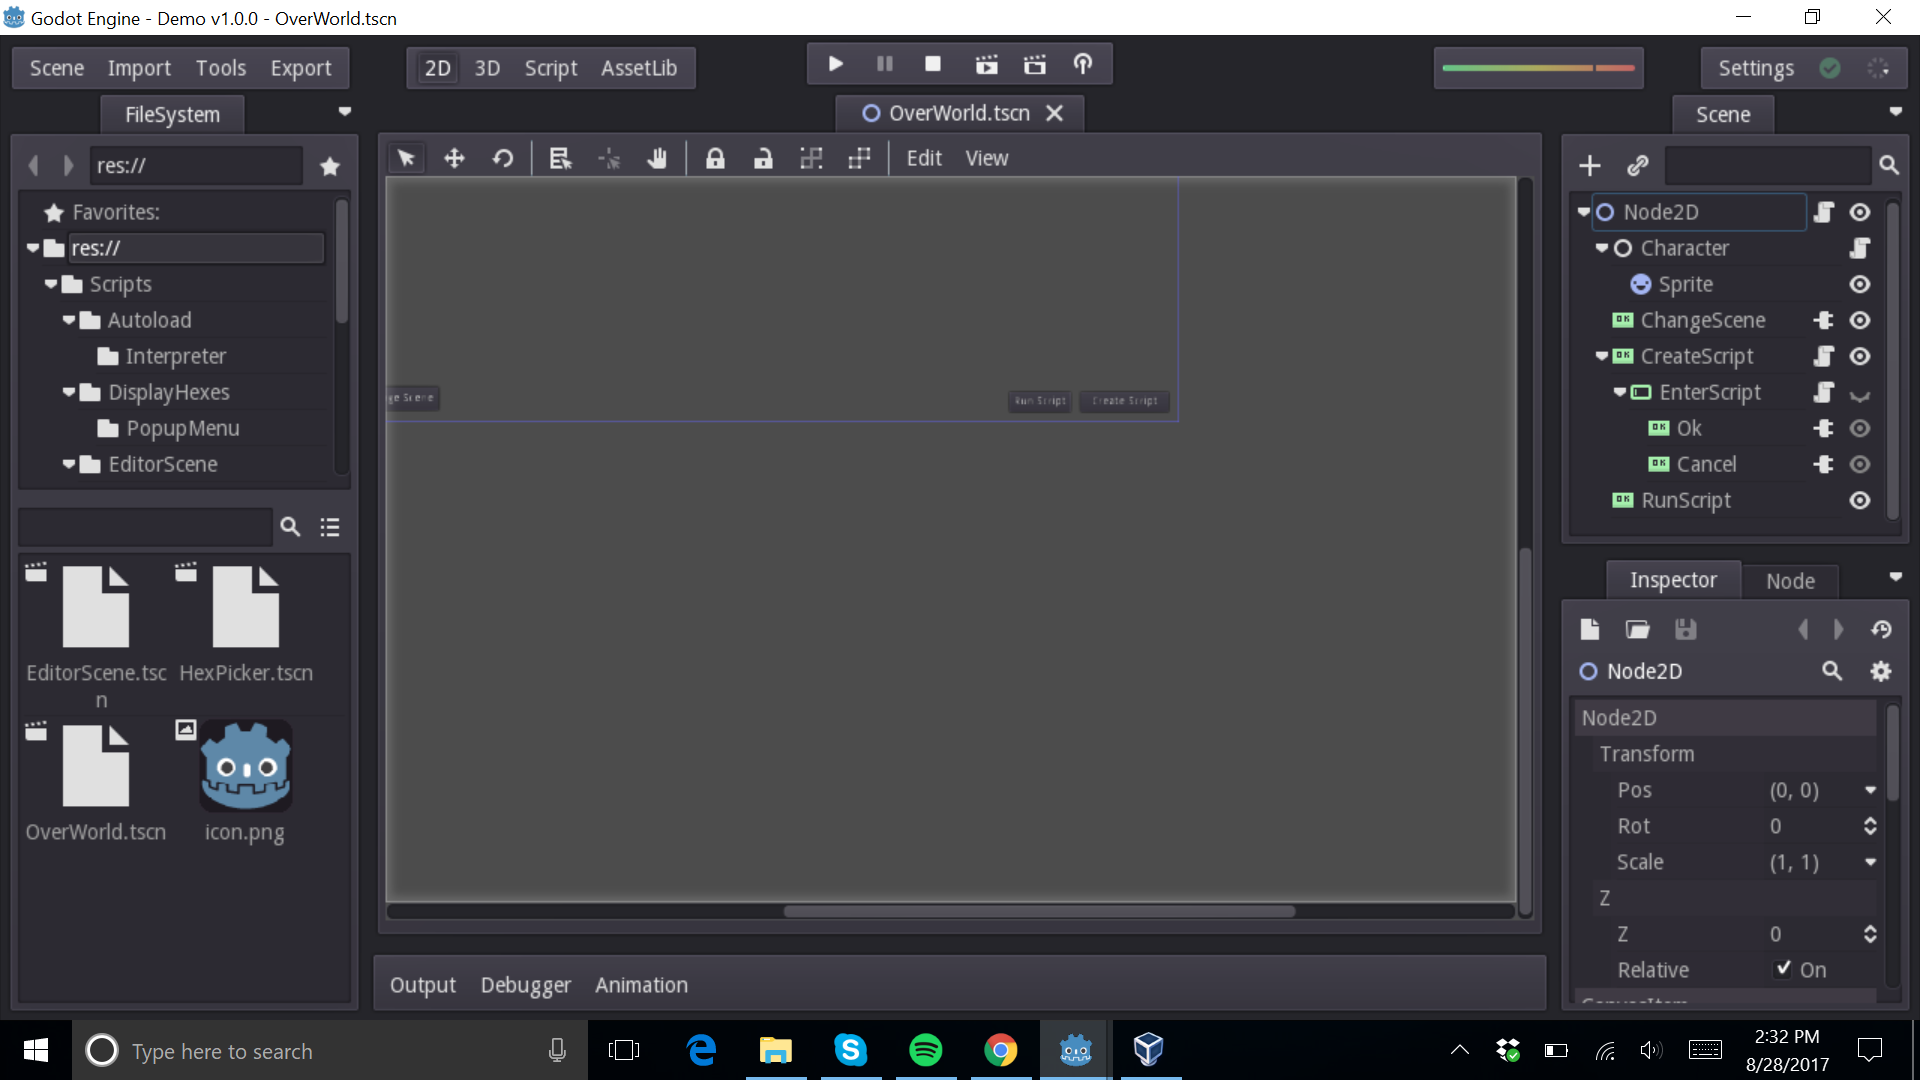The image size is (1920, 1080).
Task: Click the horizontal viewport scrollbar
Action: tap(1038, 911)
